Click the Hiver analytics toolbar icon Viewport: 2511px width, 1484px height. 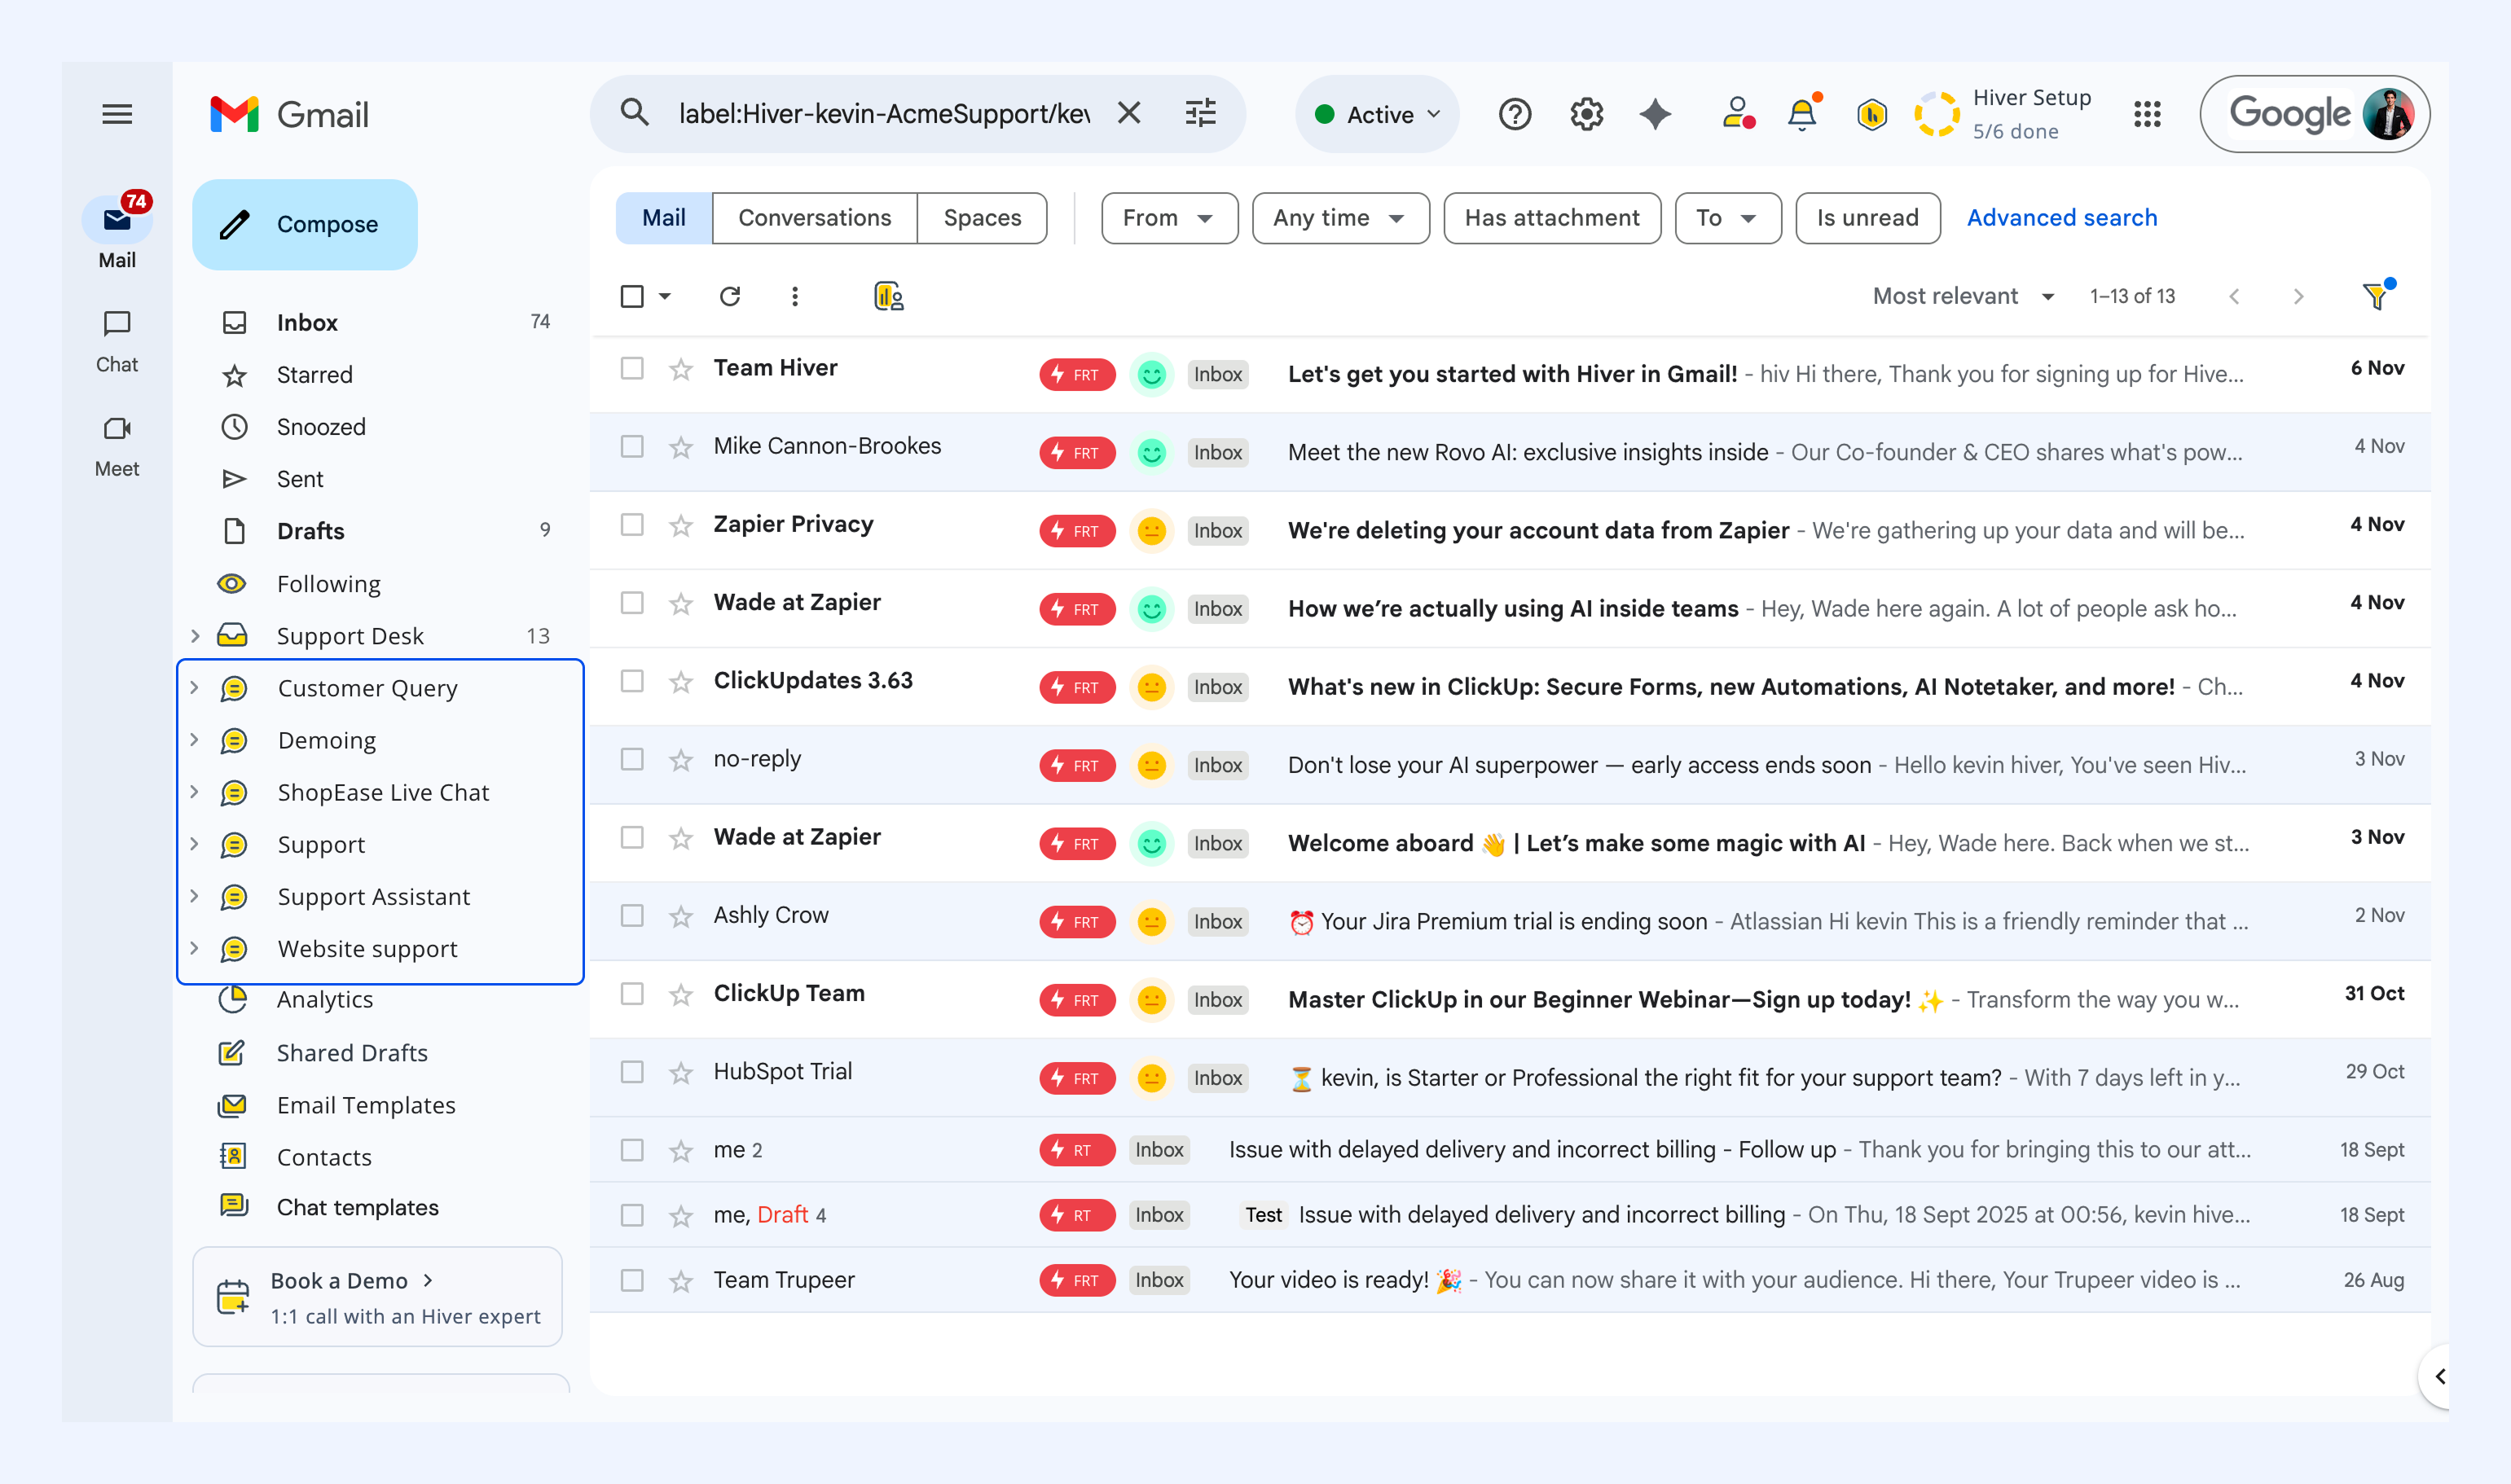[x=888, y=296]
